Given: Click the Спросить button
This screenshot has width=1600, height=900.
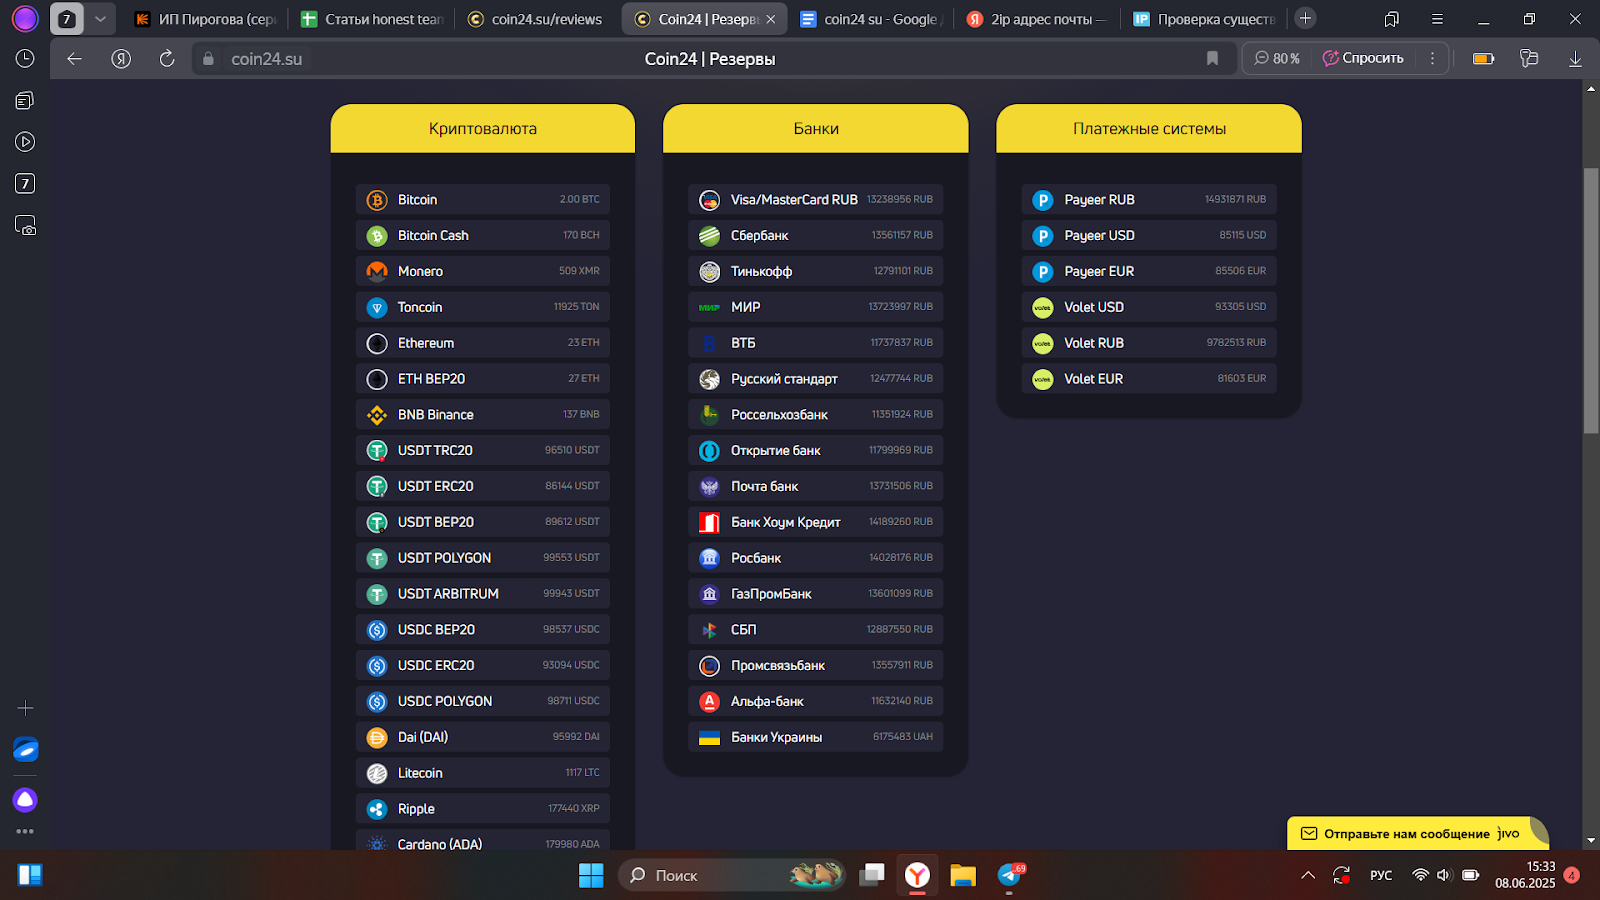Looking at the screenshot, I should (1363, 59).
